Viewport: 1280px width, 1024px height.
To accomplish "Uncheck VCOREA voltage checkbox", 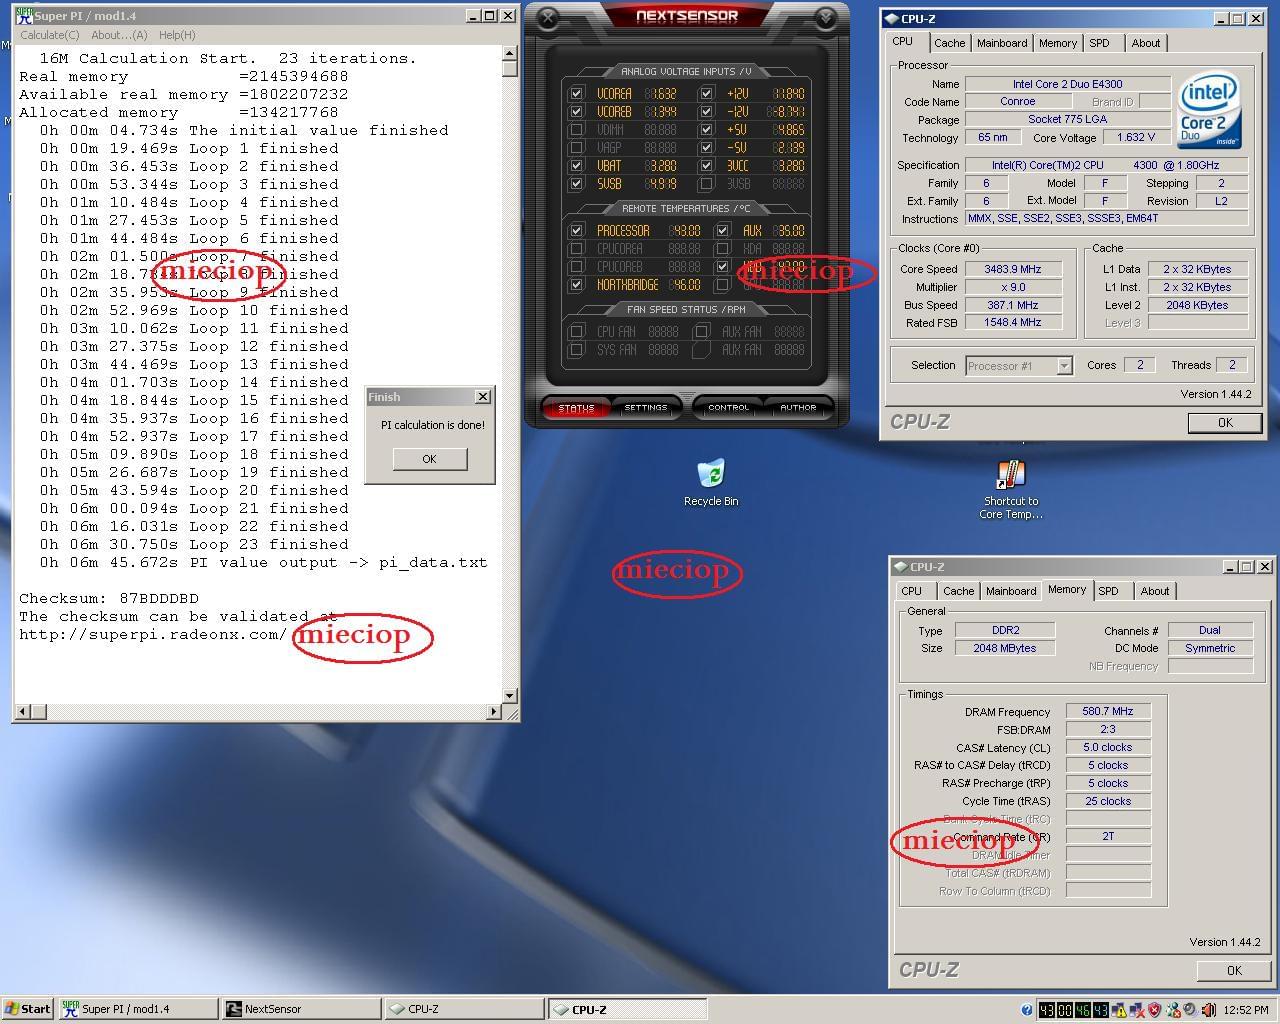I will click(x=576, y=94).
